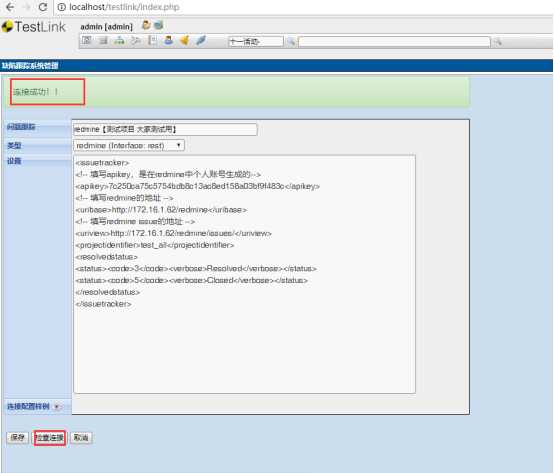Click the Closed status code 5 line
The width and height of the screenshot is (554, 473).
click(191, 280)
